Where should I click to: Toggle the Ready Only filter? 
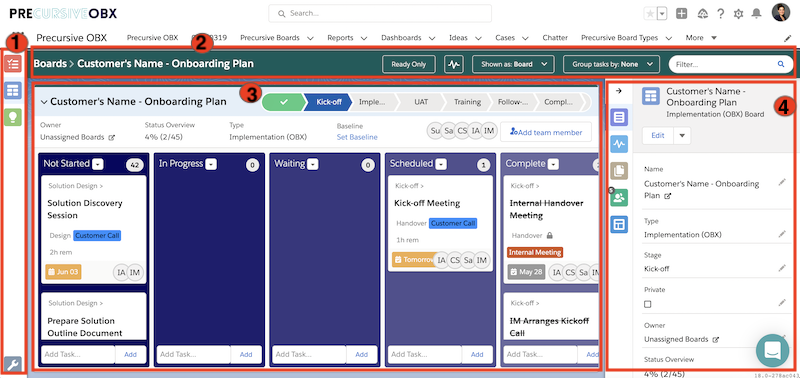(x=409, y=64)
